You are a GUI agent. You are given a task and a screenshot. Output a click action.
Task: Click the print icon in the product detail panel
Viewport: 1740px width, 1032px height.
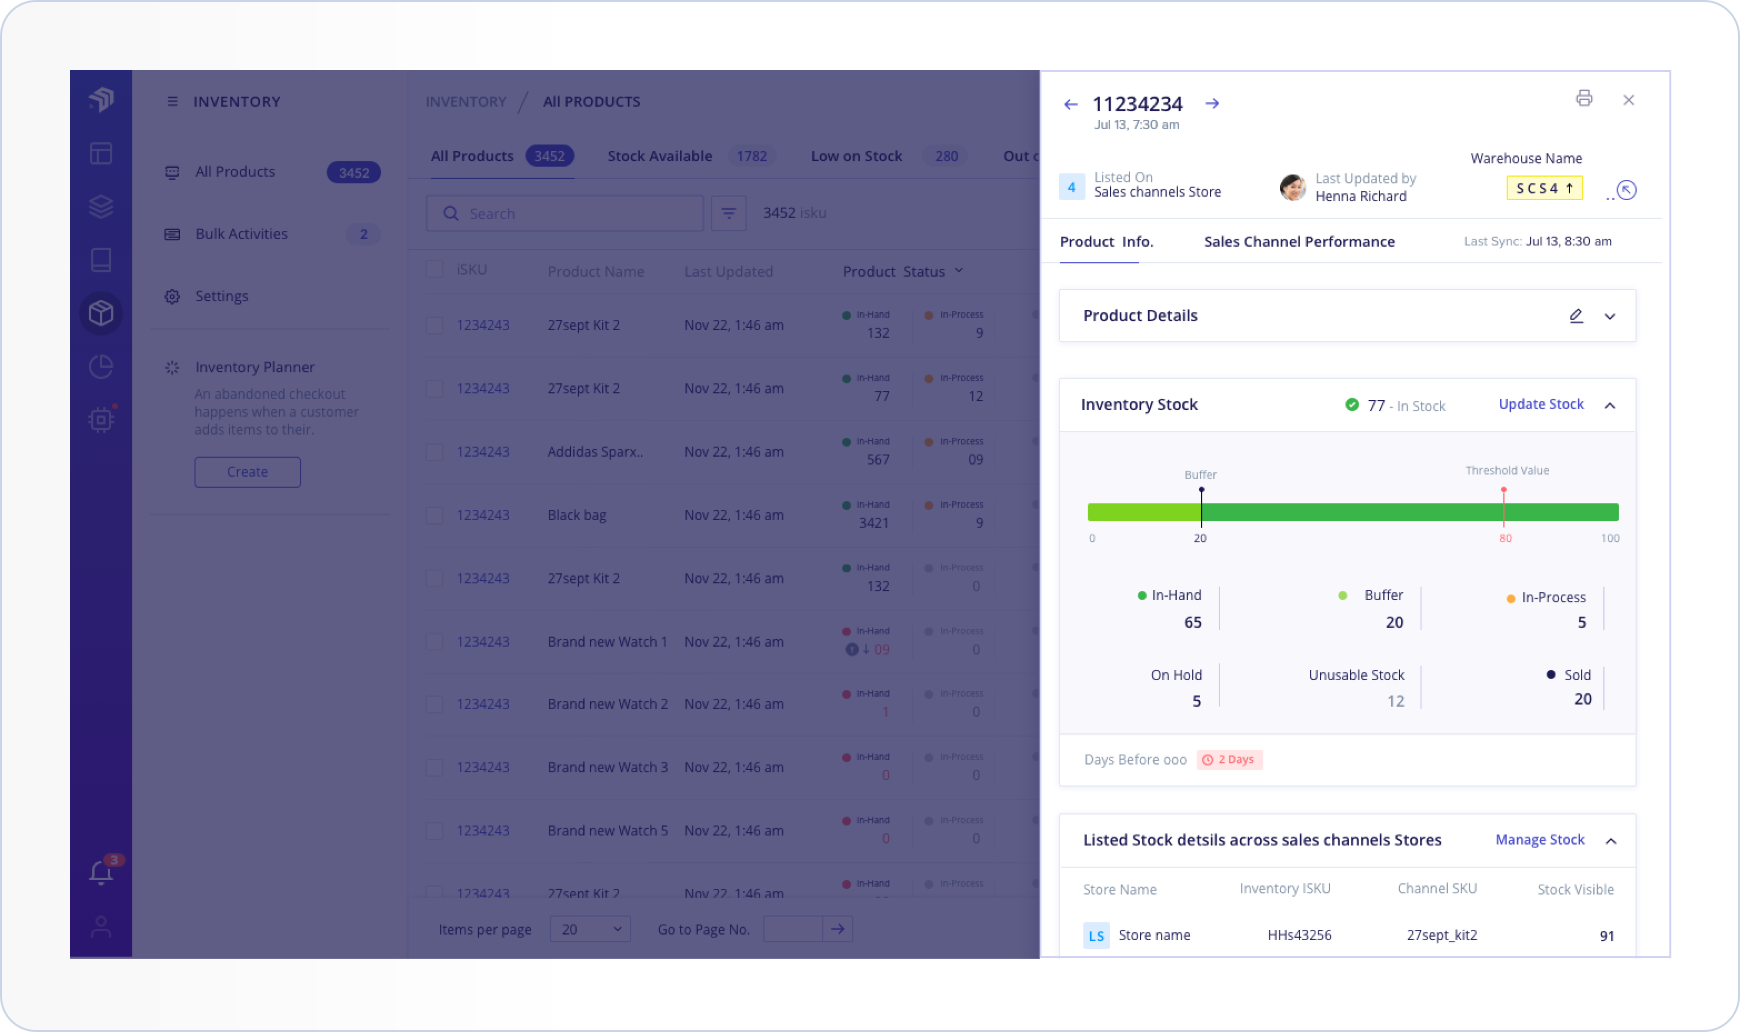pyautogui.click(x=1584, y=99)
